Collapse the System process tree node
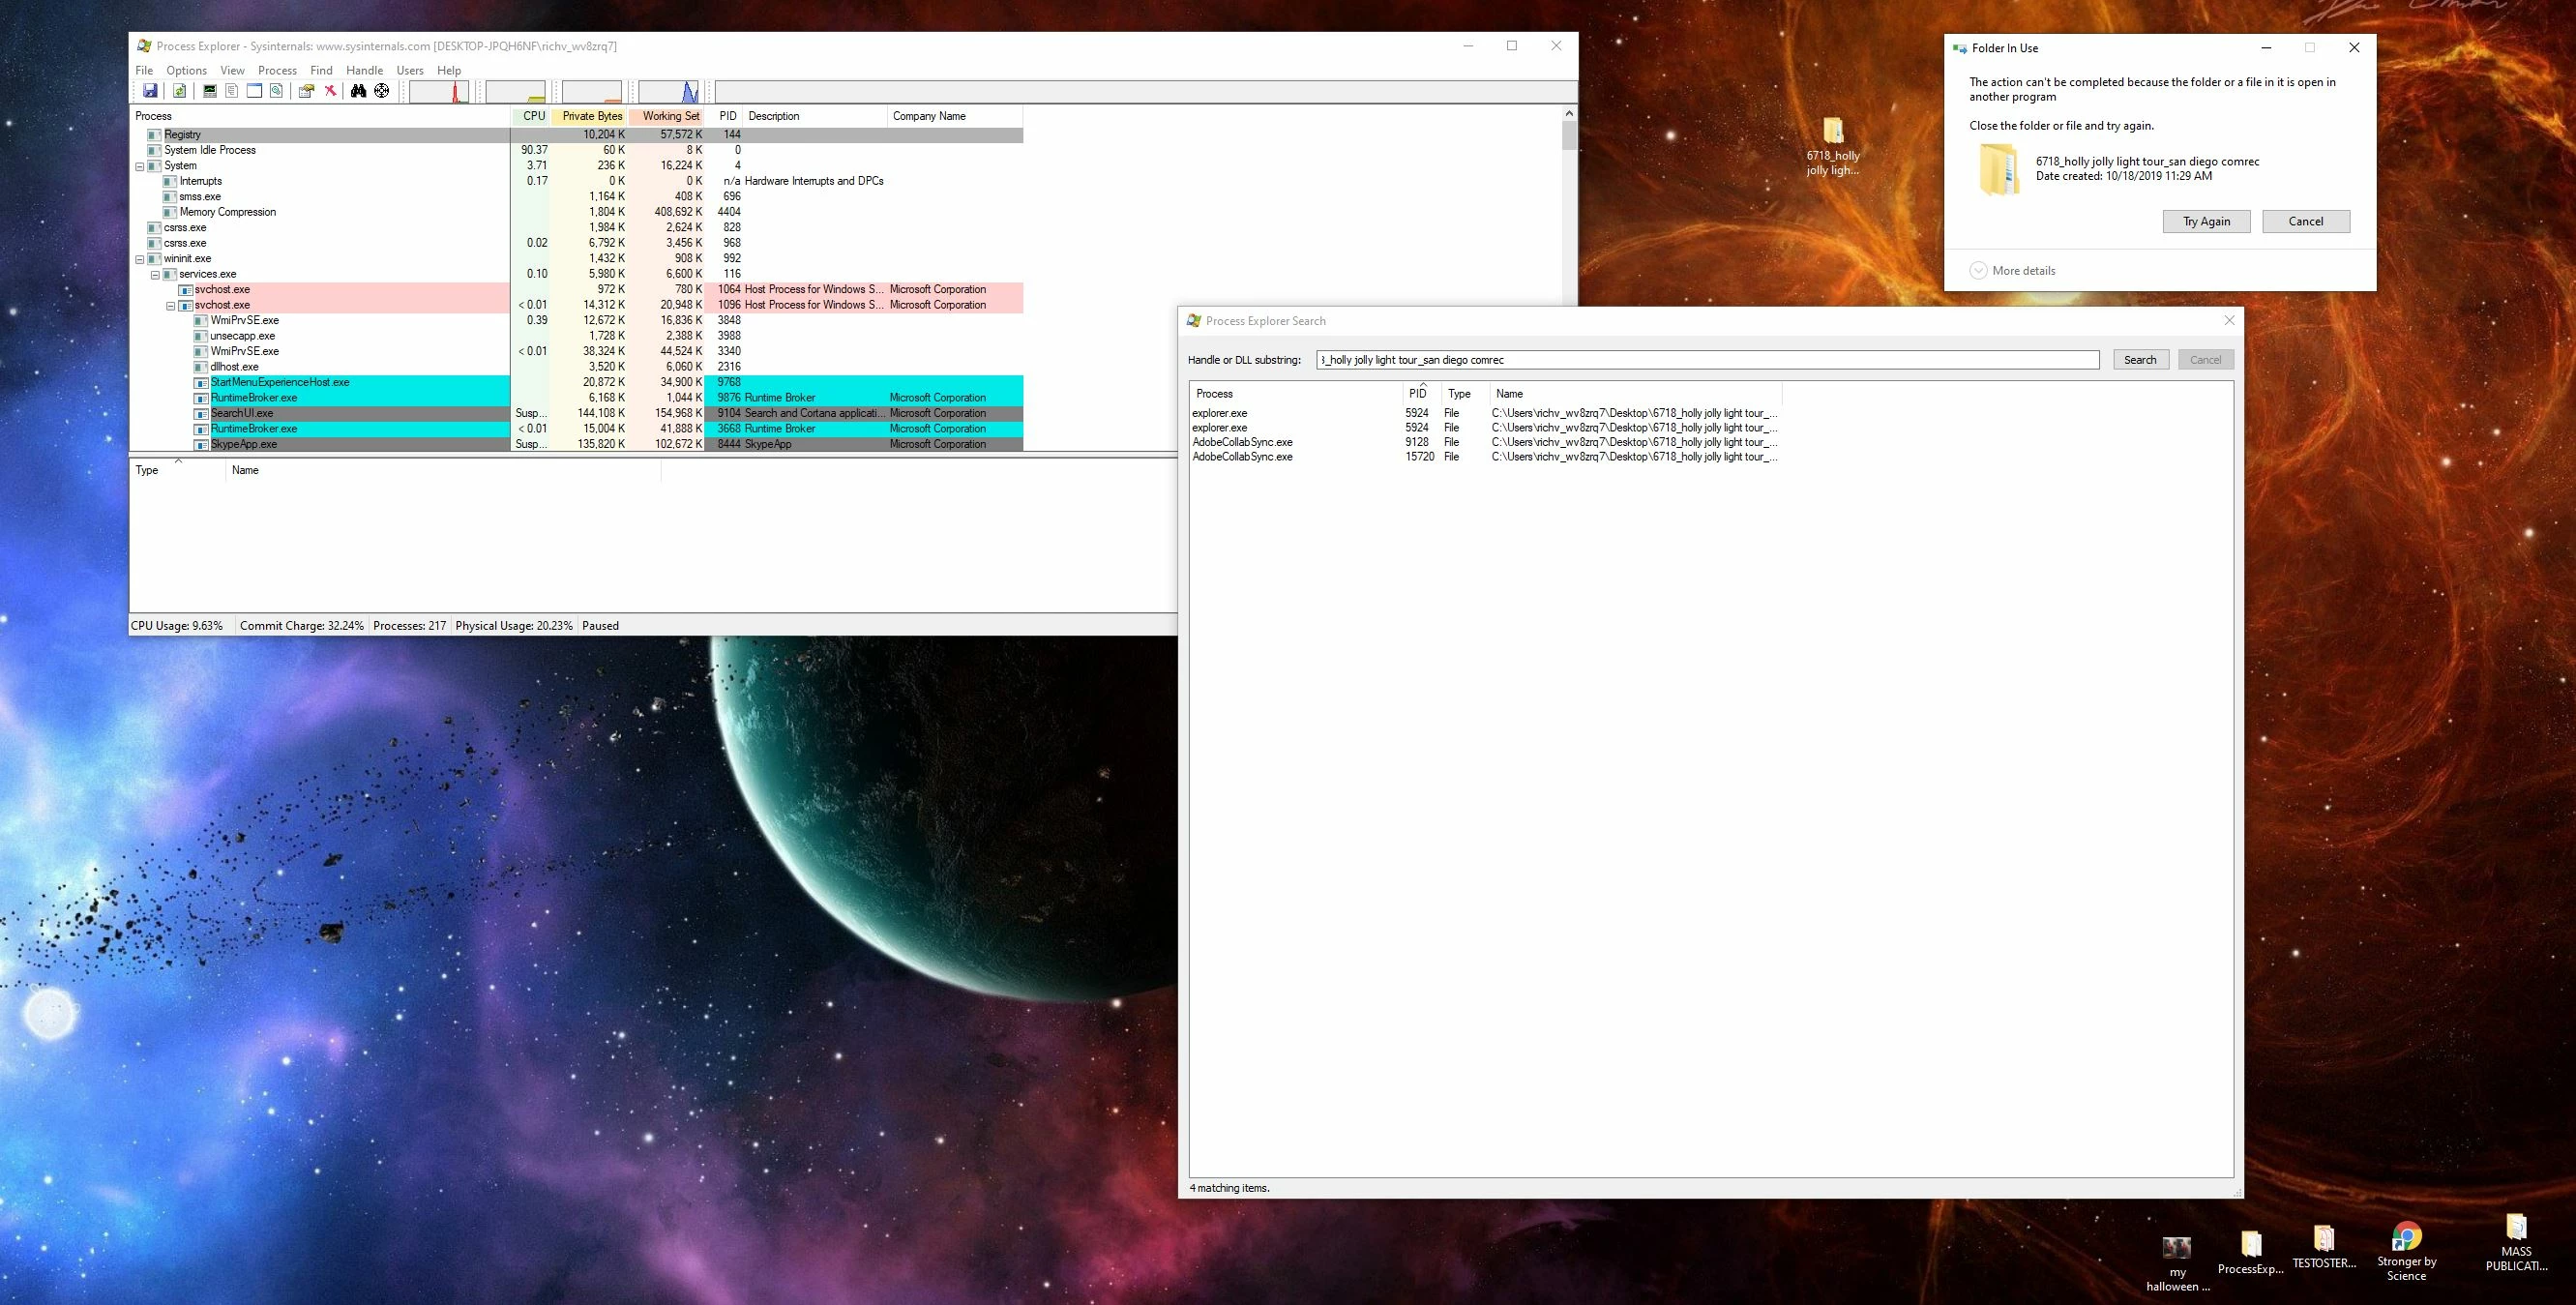The image size is (2576, 1305). (140, 166)
